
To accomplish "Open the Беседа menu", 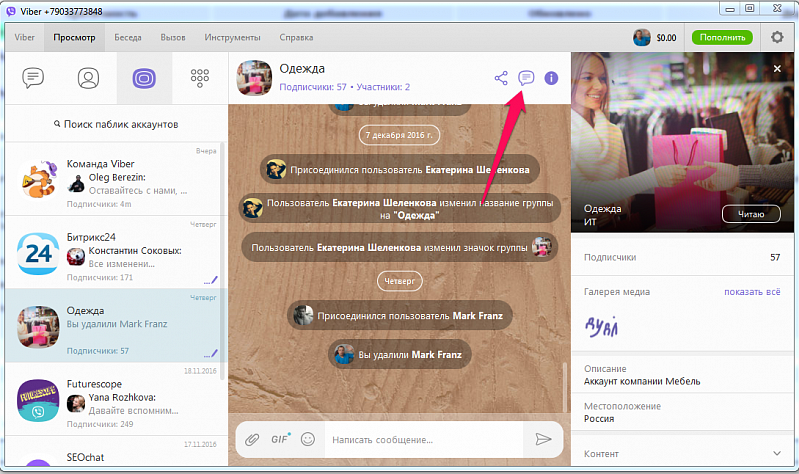I will coord(128,37).
